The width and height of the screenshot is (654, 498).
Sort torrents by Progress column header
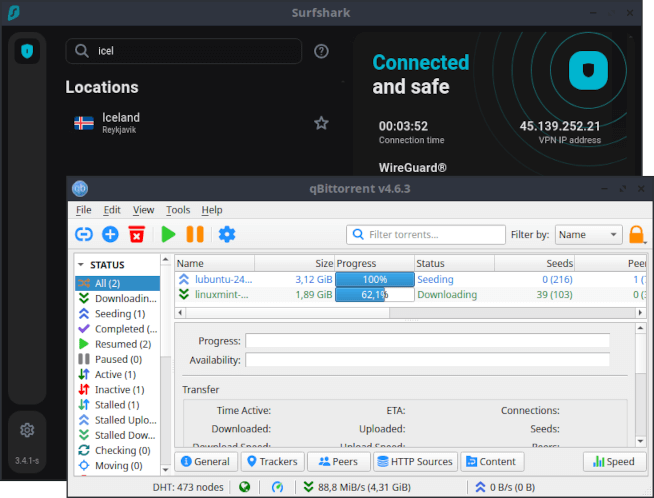click(375, 263)
